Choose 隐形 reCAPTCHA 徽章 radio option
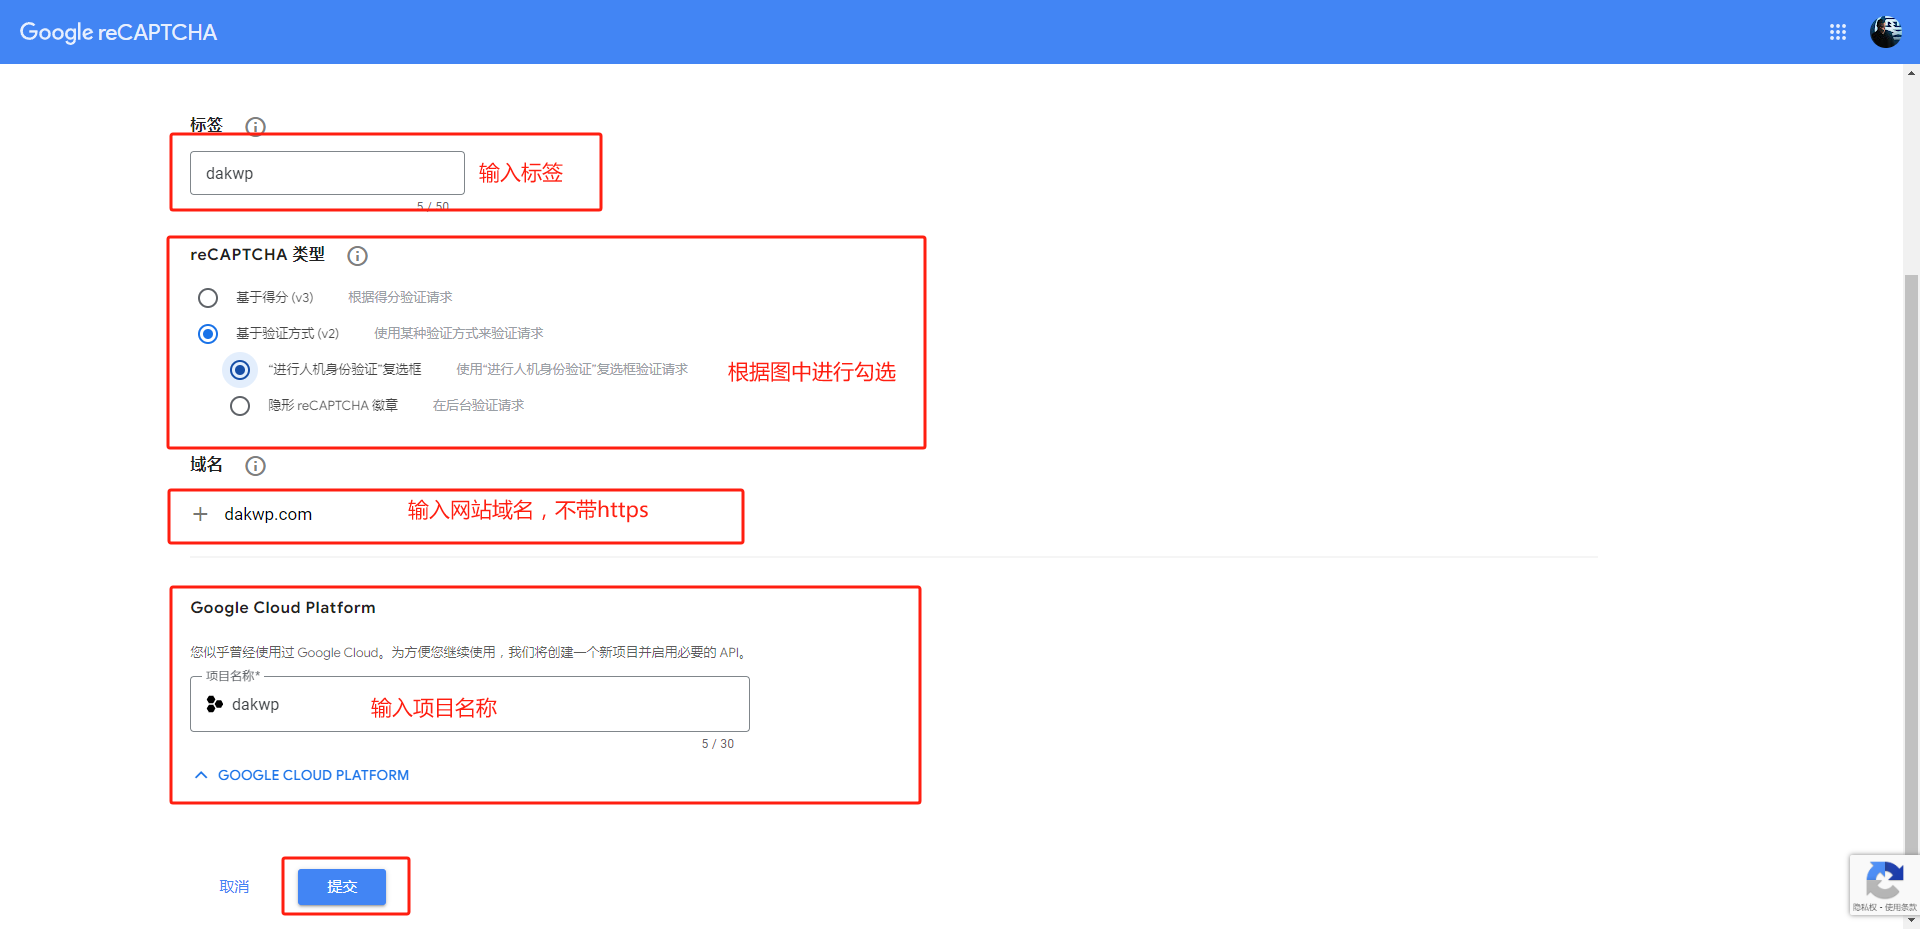 tap(240, 406)
